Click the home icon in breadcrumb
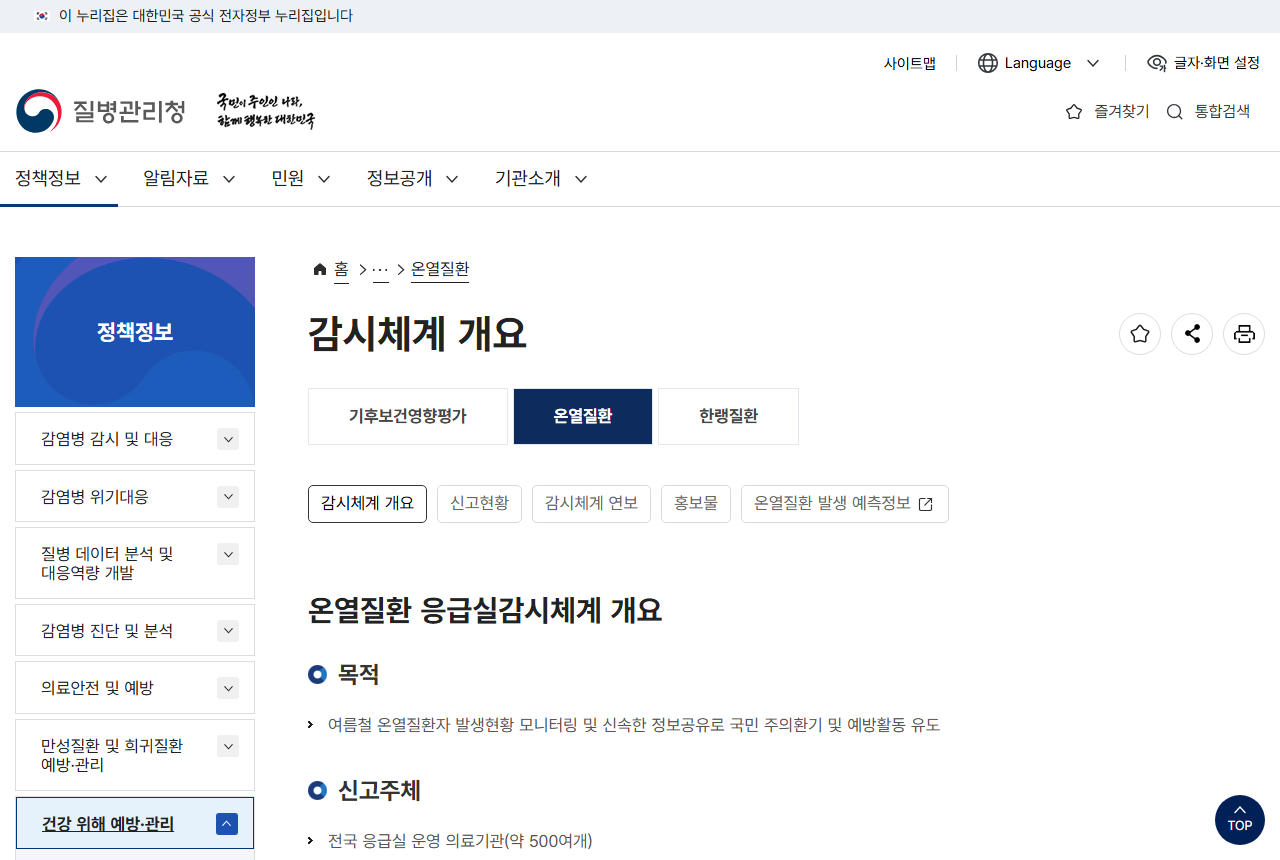 320,269
